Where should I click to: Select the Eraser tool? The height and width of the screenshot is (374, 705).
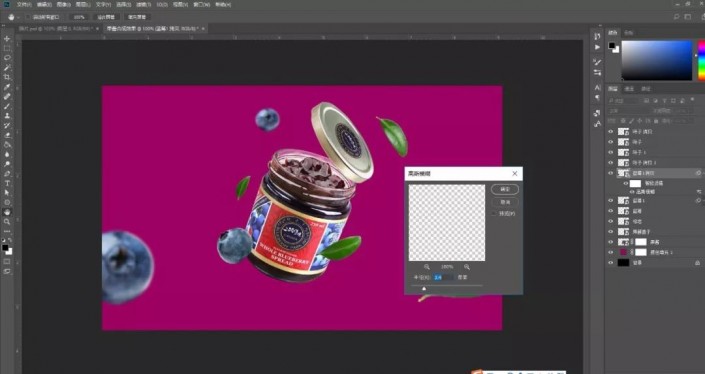coord(7,135)
